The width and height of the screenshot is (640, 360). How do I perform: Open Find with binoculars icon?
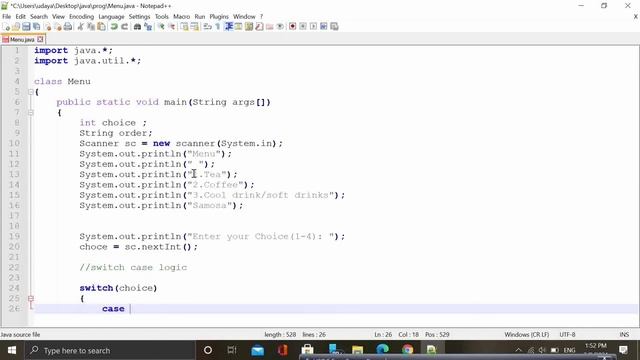click(x=137, y=27)
